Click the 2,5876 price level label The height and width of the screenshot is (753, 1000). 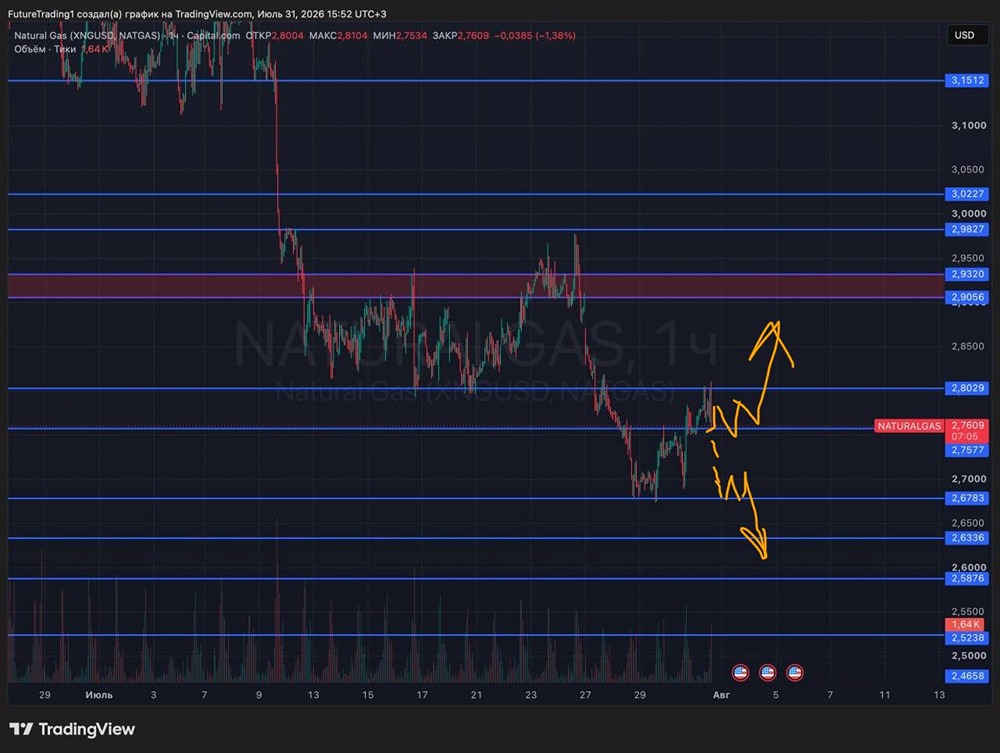pyautogui.click(x=967, y=578)
